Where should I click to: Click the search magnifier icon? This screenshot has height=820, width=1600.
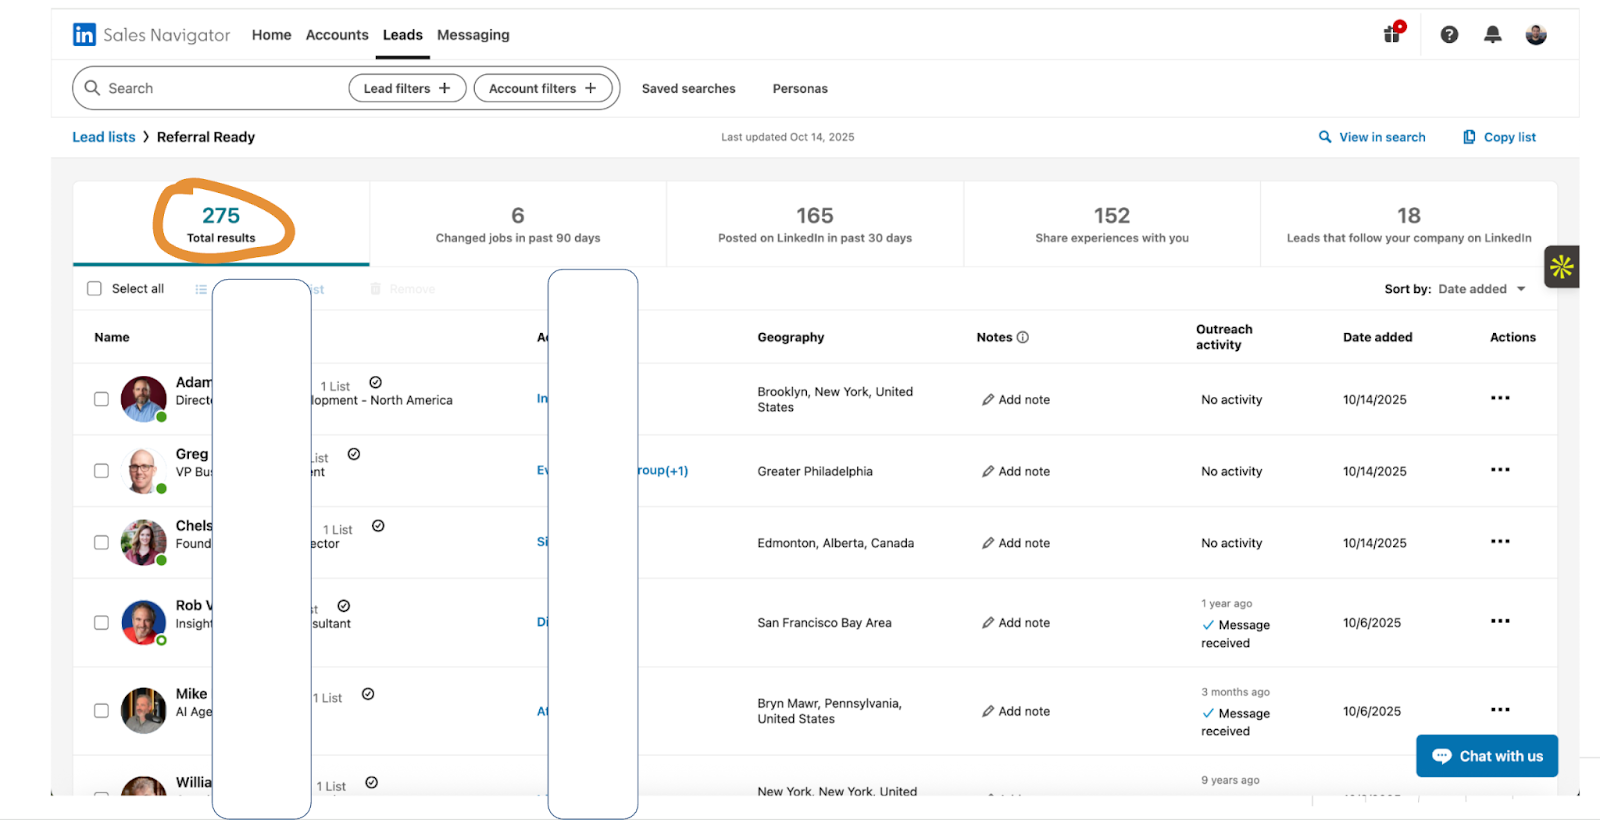[92, 88]
